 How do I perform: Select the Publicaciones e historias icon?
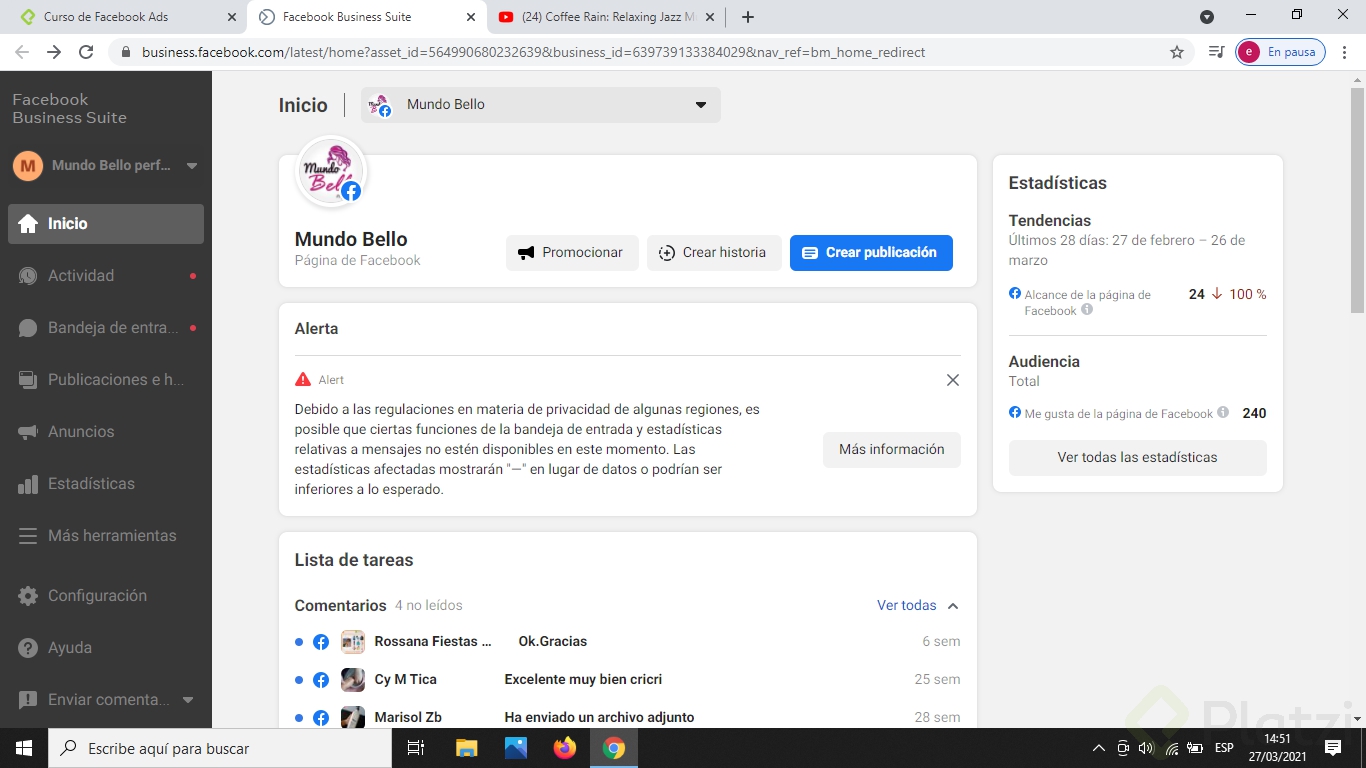[x=26, y=379]
